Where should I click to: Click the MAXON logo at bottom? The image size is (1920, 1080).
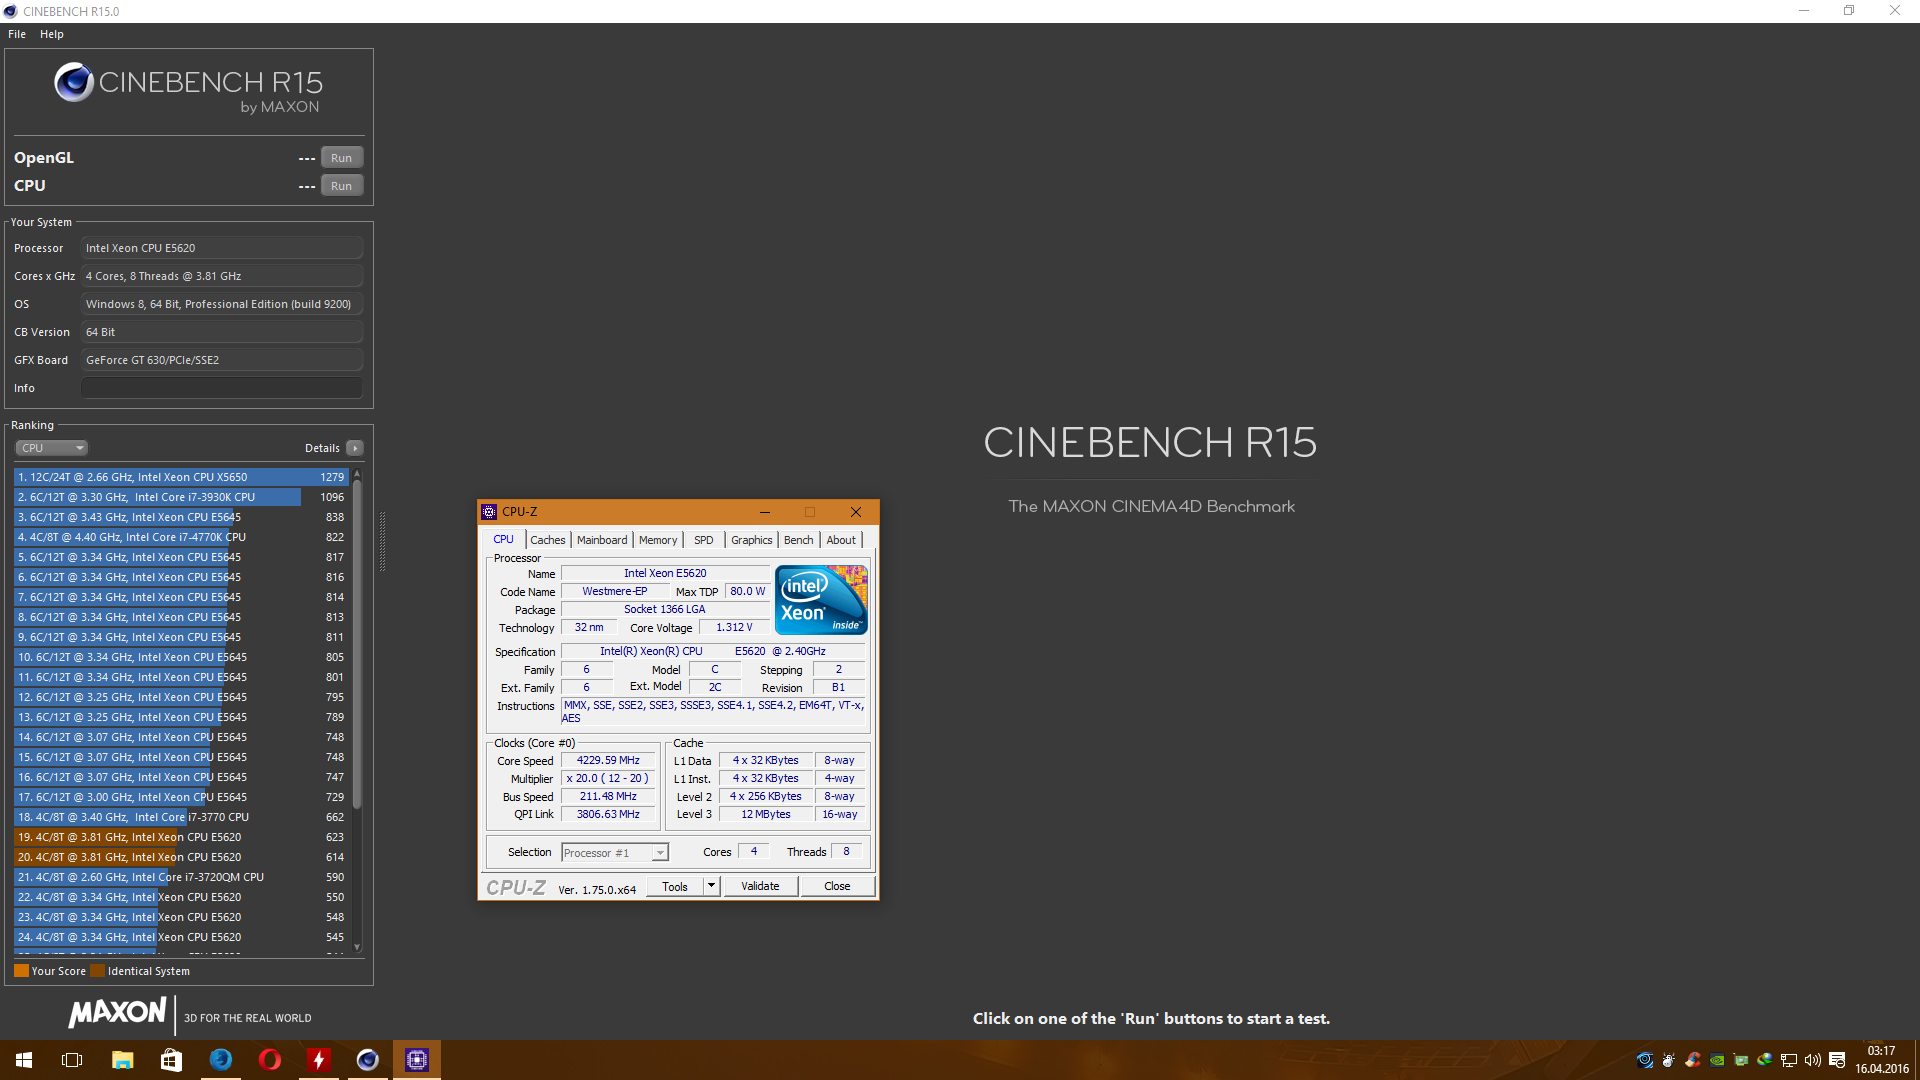[117, 1013]
